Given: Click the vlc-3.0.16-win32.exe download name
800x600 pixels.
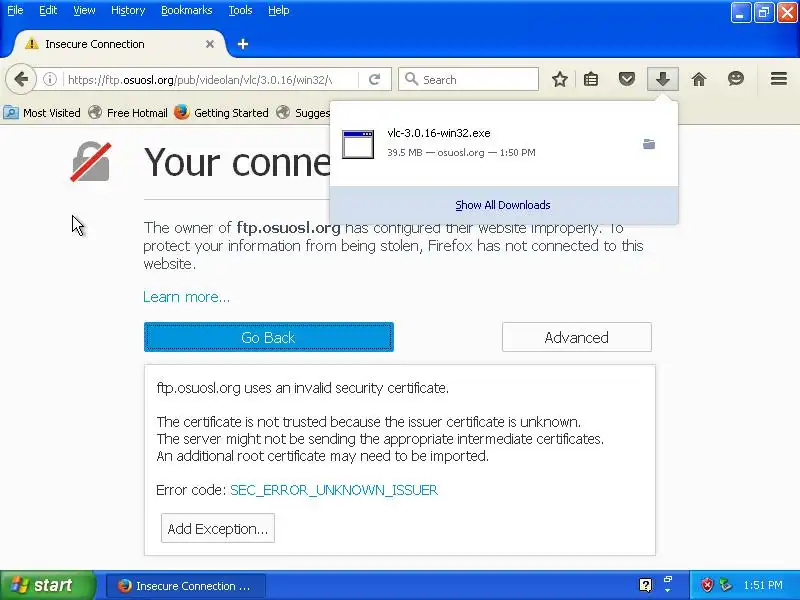Looking at the screenshot, I should tap(439, 133).
